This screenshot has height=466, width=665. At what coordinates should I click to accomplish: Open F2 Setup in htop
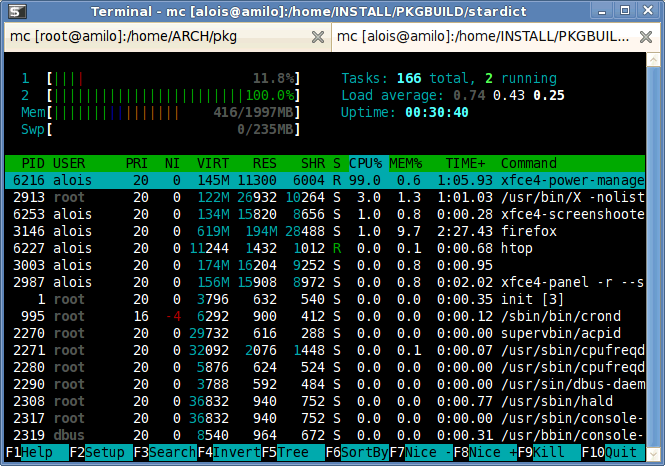click(98, 452)
